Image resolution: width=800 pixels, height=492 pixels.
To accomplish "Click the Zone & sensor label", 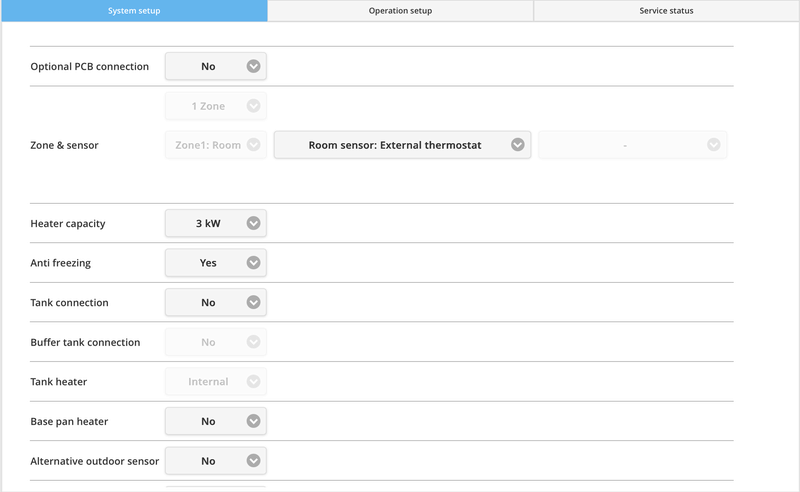I will point(64,145).
